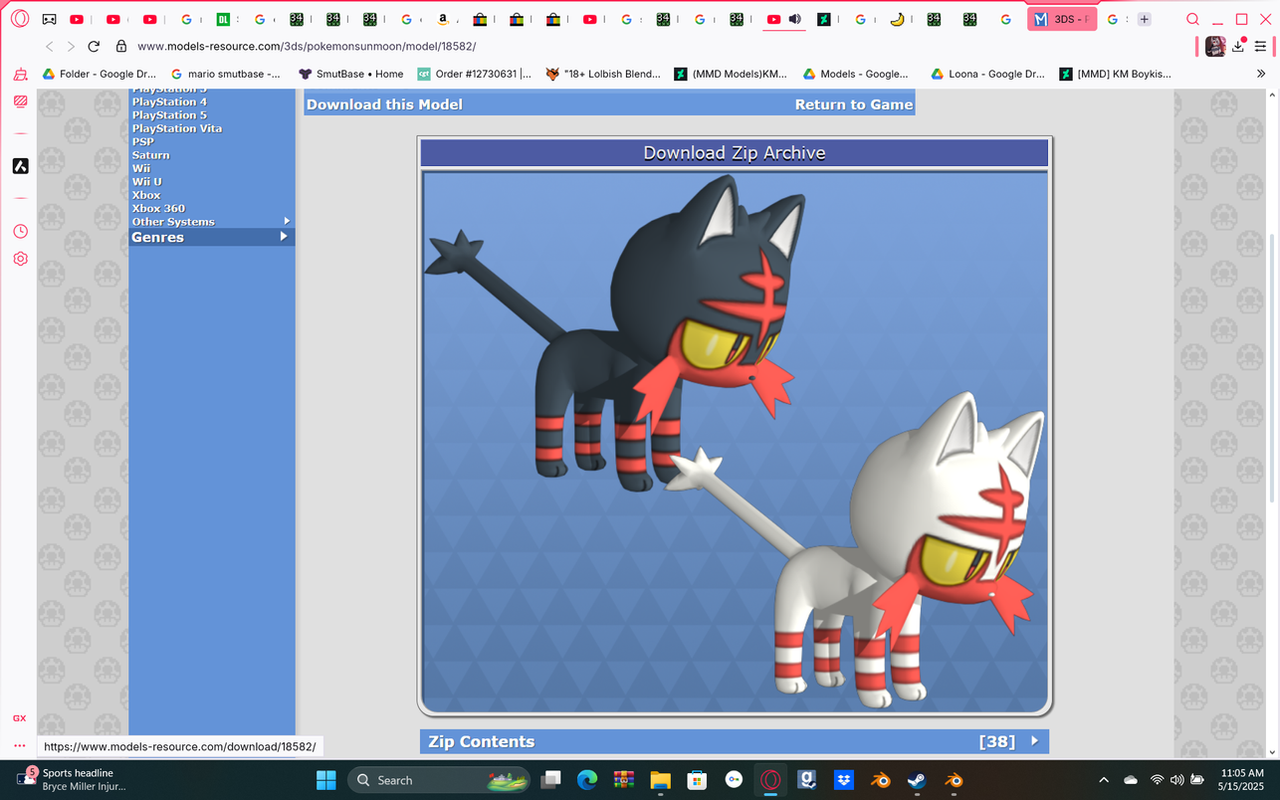Click the GX icon at sidebar bottom
The height and width of the screenshot is (800, 1280).
pos(19,718)
